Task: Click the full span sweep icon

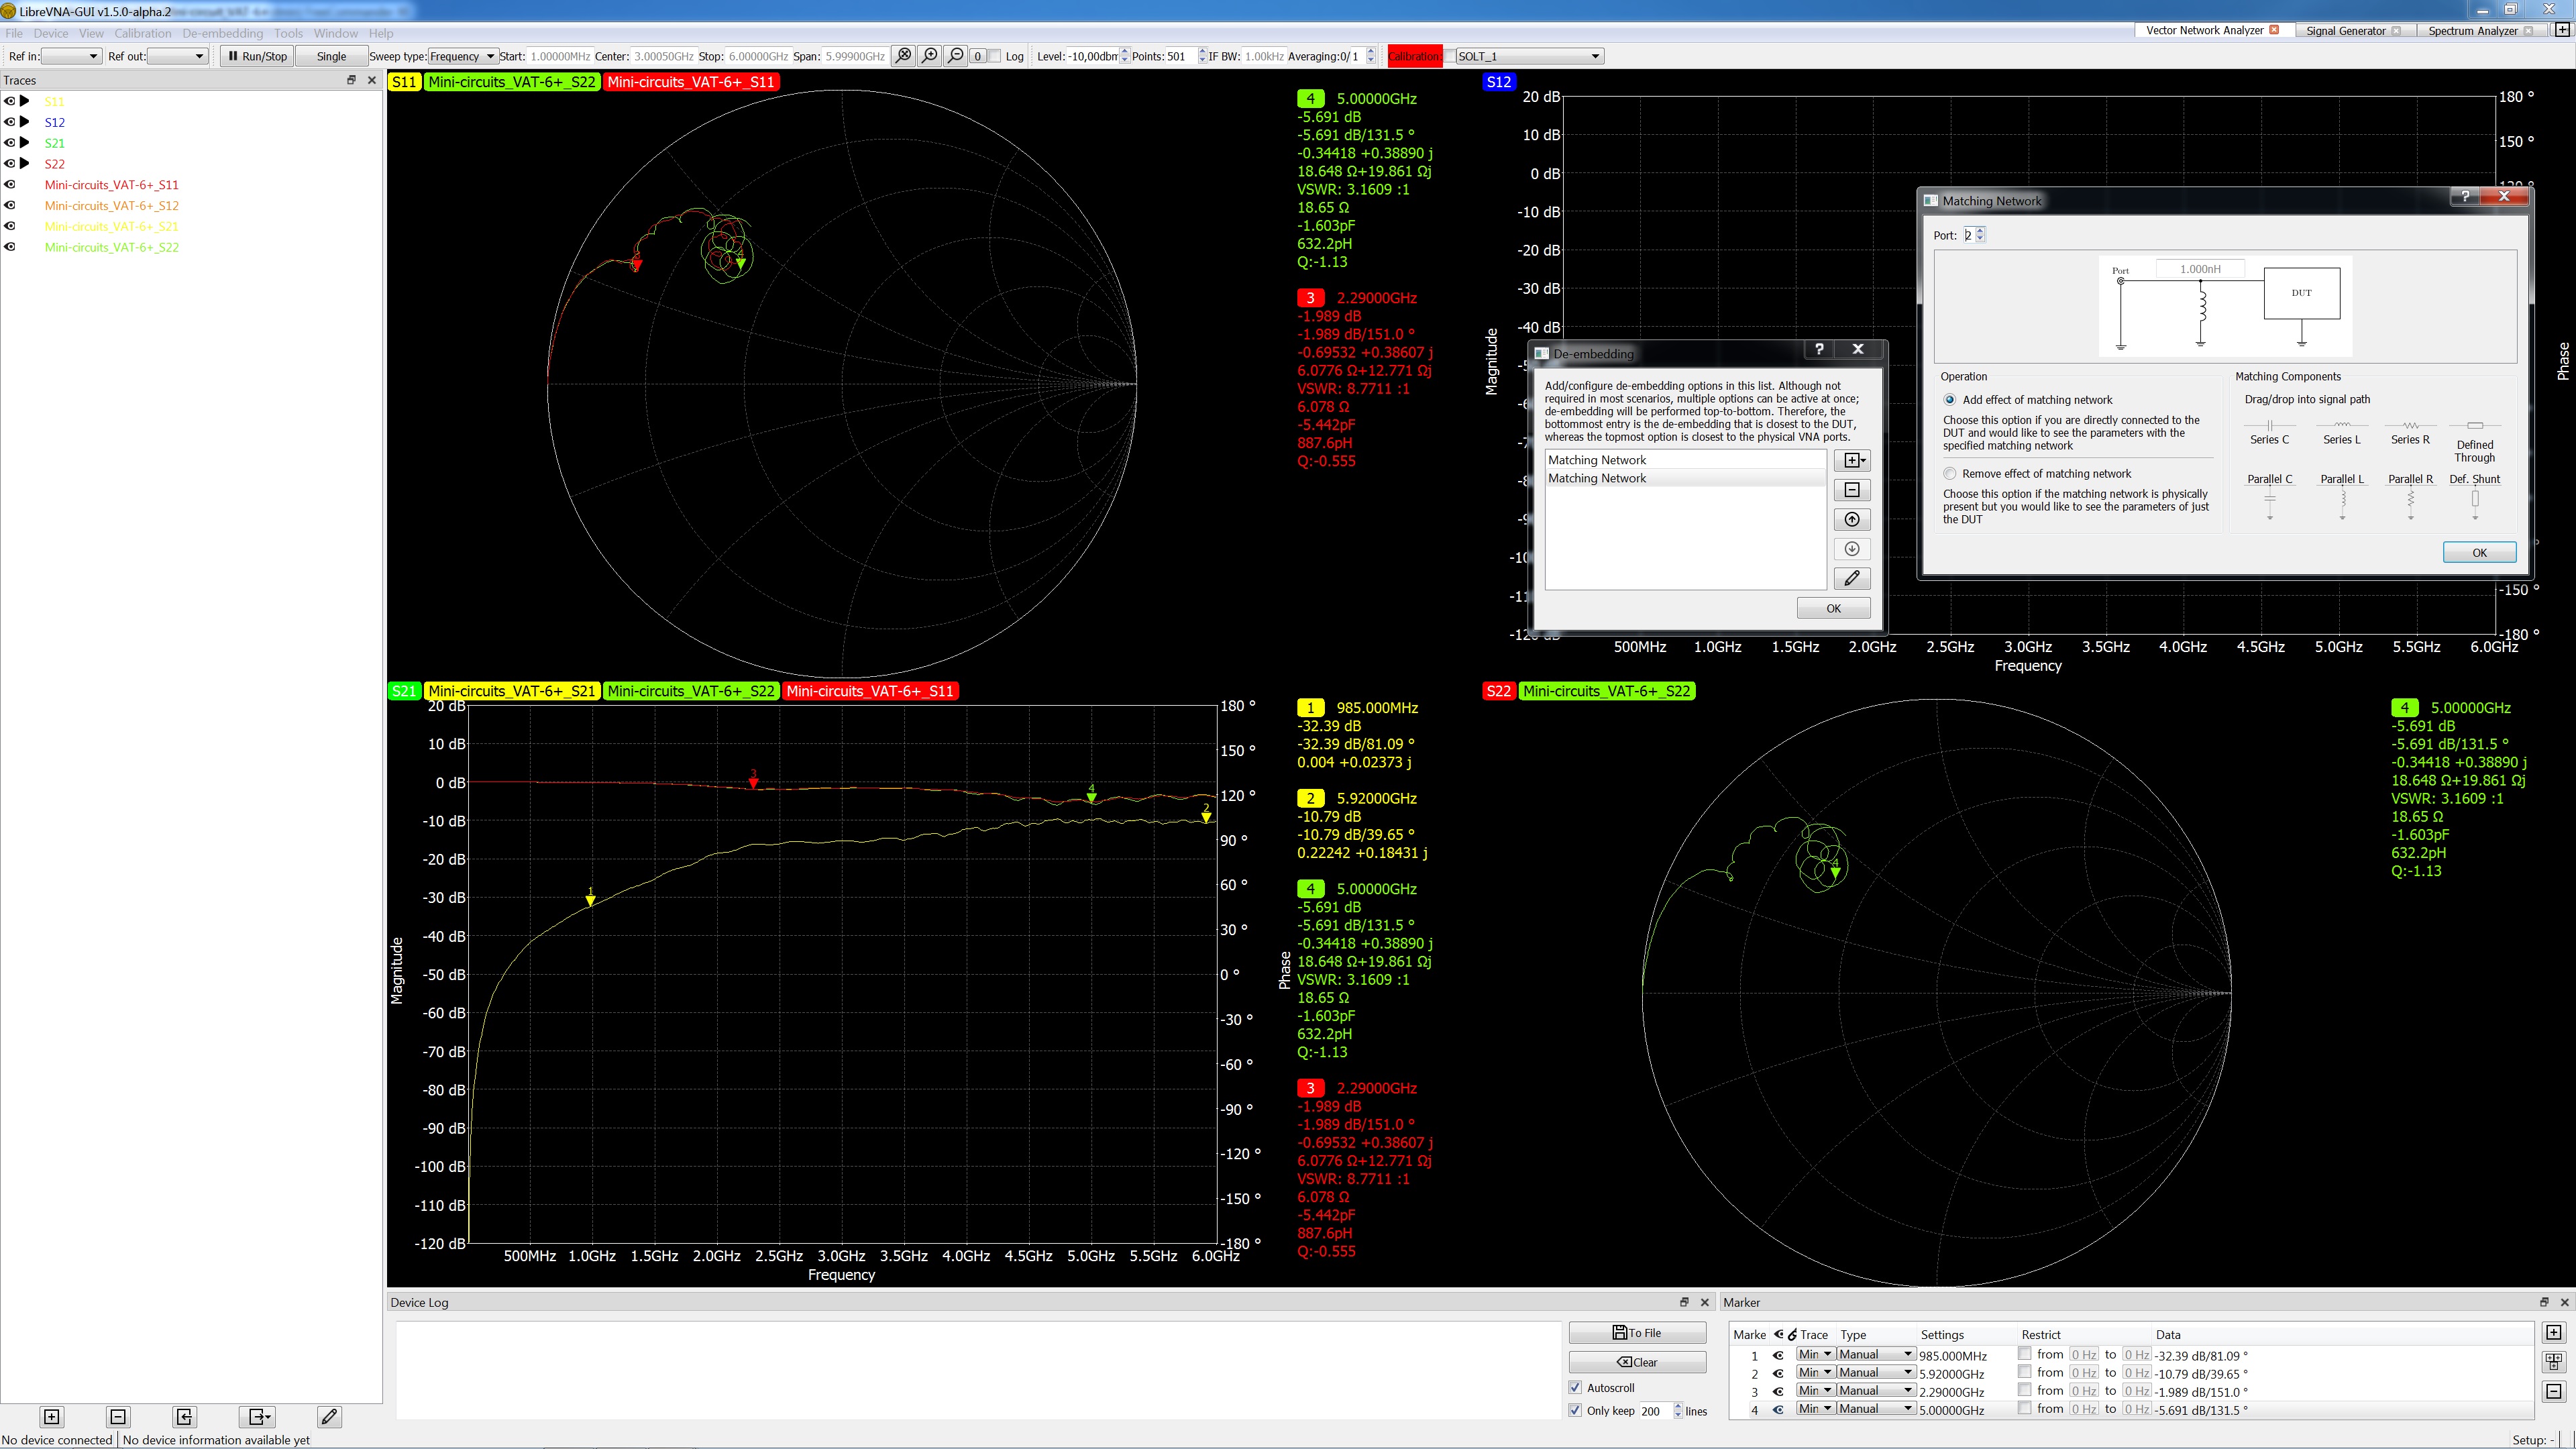Action: 904,56
